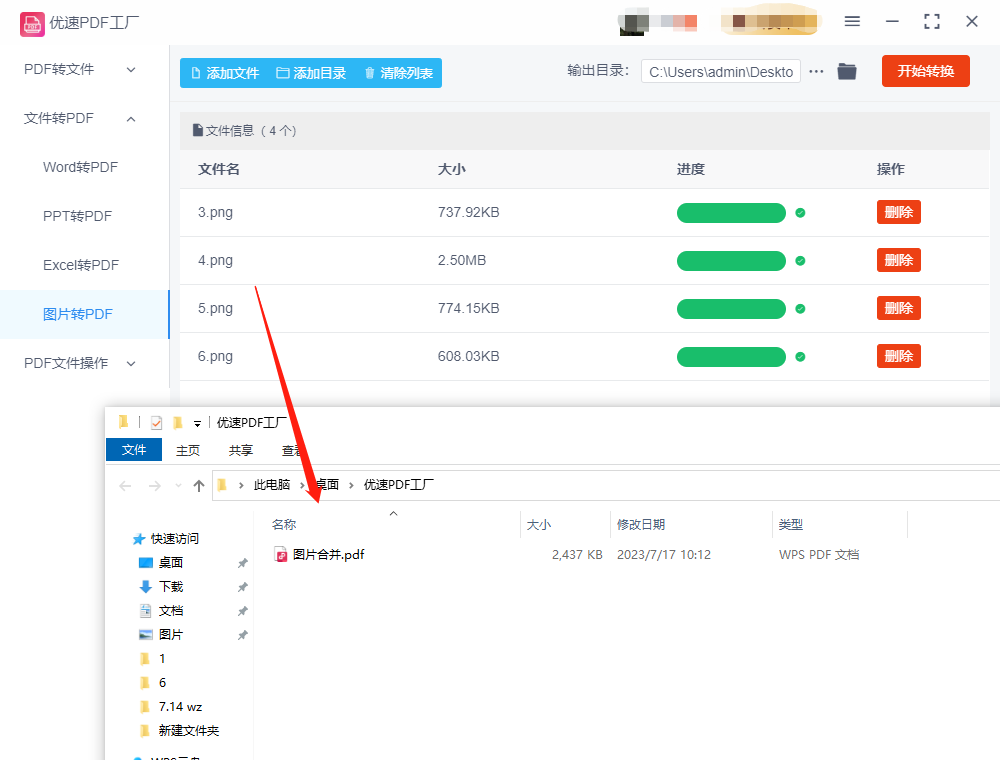Sort by 名称 column header in Explorer
The height and width of the screenshot is (760, 1000).
tap(284, 525)
